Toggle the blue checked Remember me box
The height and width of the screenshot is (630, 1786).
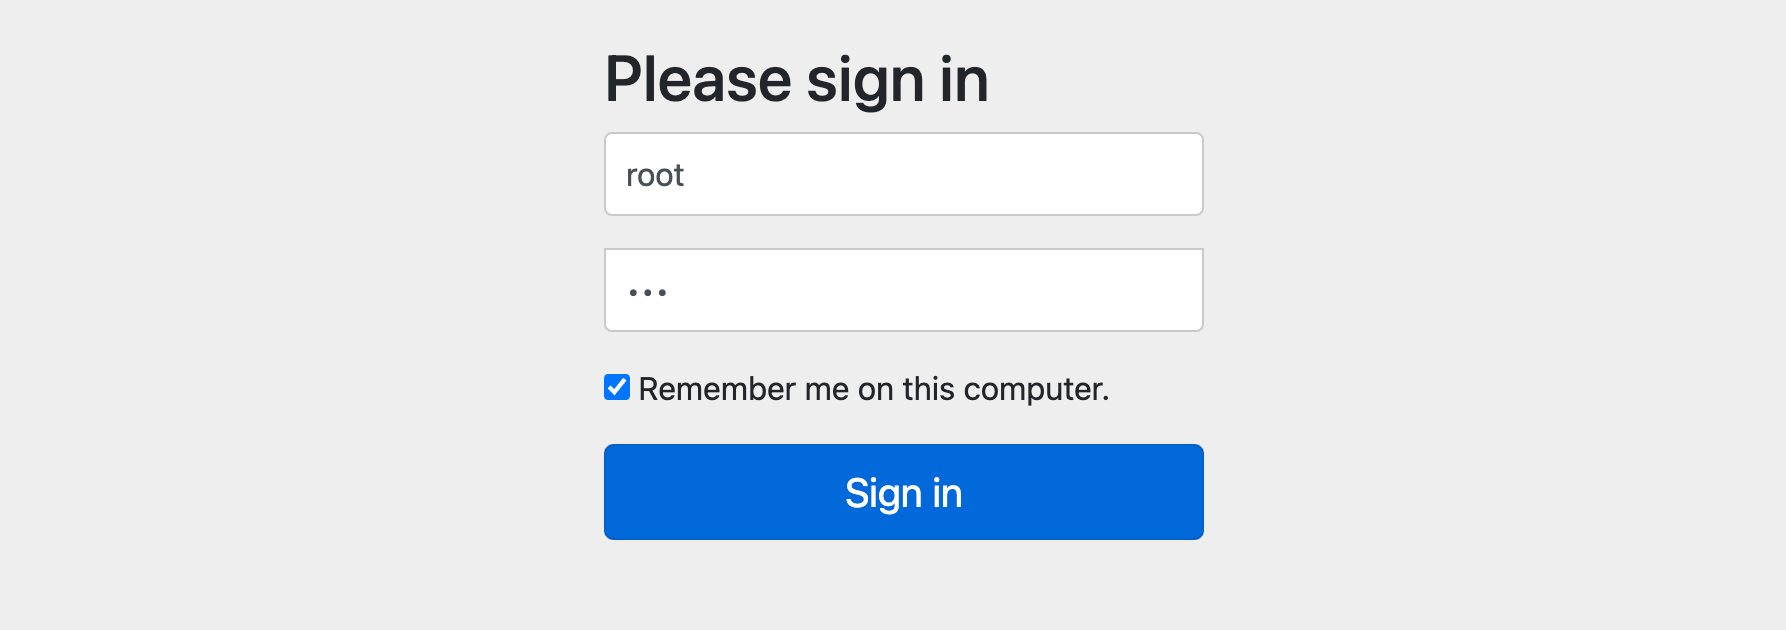(x=617, y=388)
